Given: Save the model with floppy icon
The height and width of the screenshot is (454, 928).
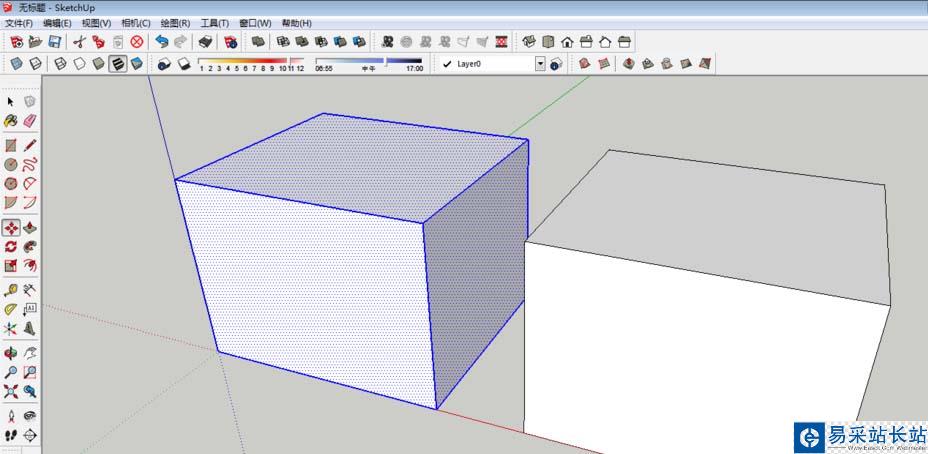Looking at the screenshot, I should (x=54, y=41).
